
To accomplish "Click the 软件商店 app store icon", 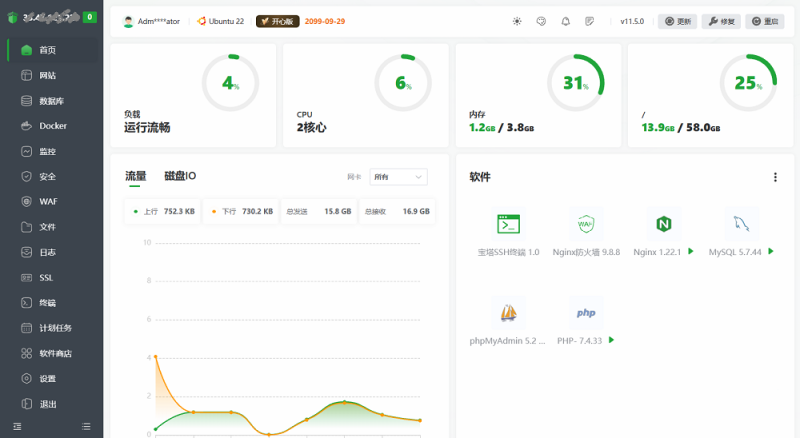I will click(x=27, y=353).
